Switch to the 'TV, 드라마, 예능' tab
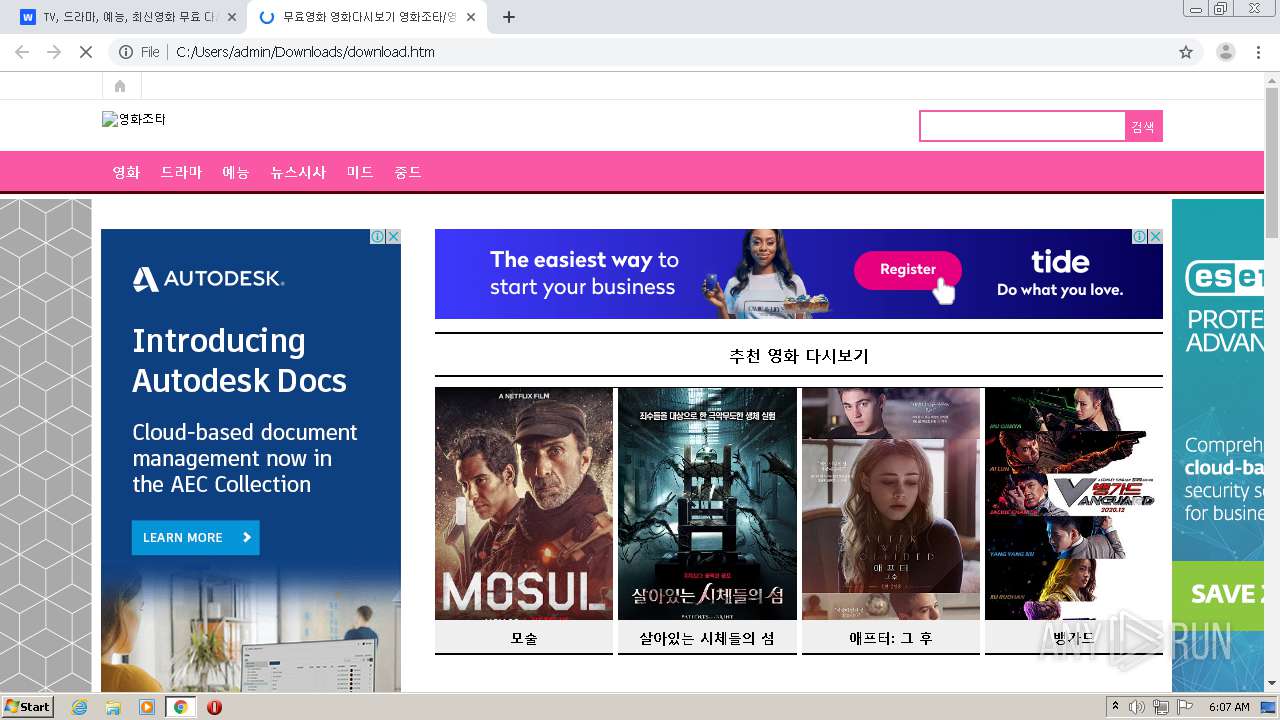The height and width of the screenshot is (720, 1280). [128, 17]
